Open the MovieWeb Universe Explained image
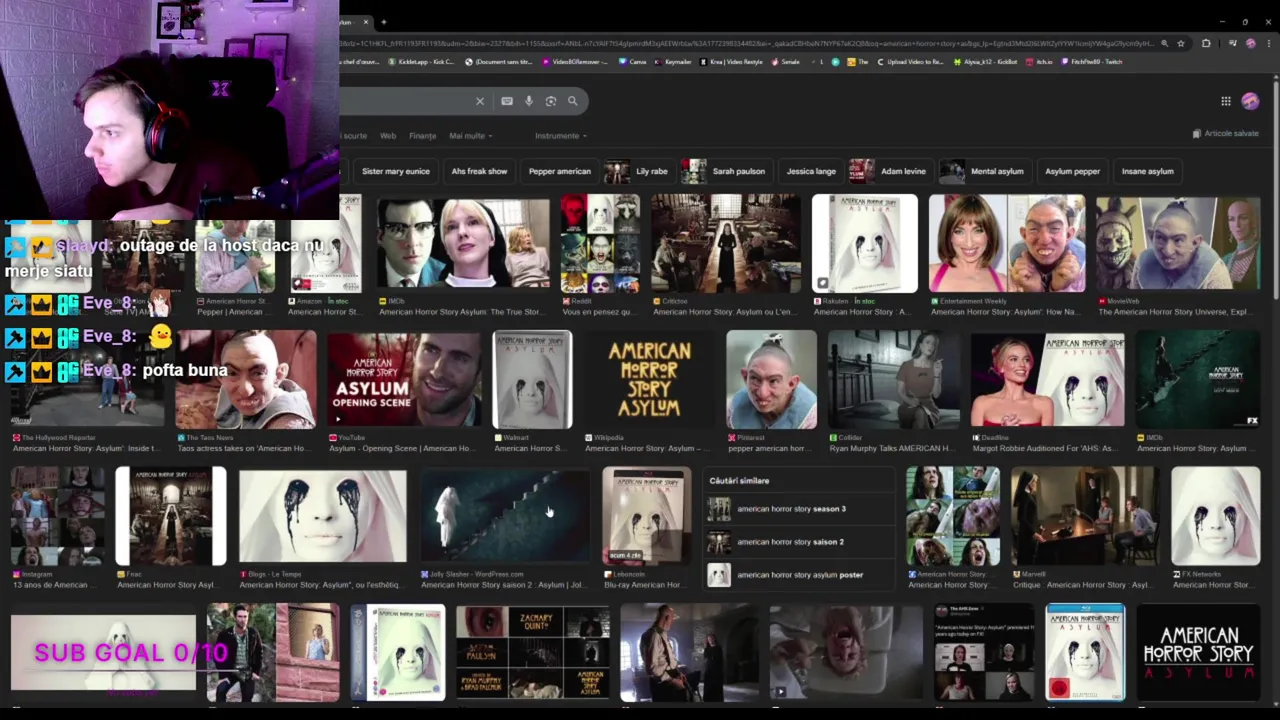 pyautogui.click(x=1178, y=244)
